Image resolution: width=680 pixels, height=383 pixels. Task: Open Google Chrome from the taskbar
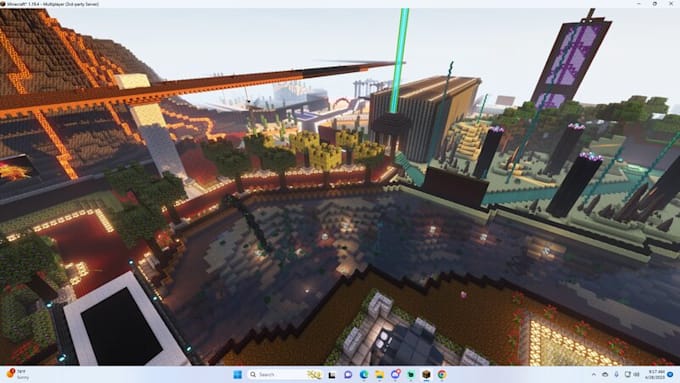coord(442,375)
